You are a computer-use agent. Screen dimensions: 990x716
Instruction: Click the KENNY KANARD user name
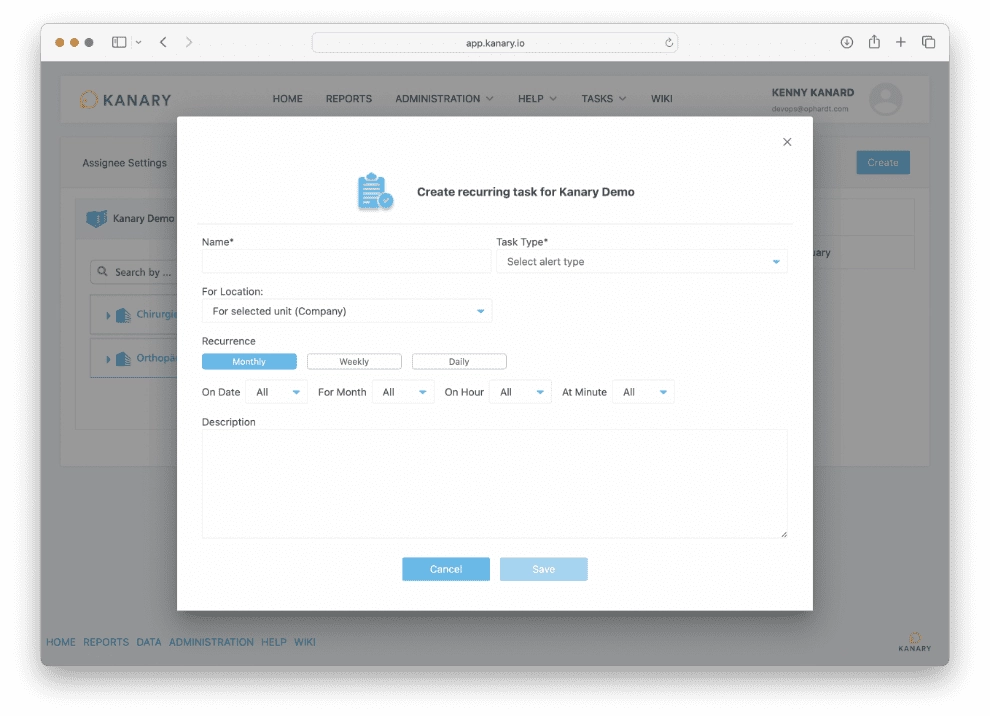(813, 93)
